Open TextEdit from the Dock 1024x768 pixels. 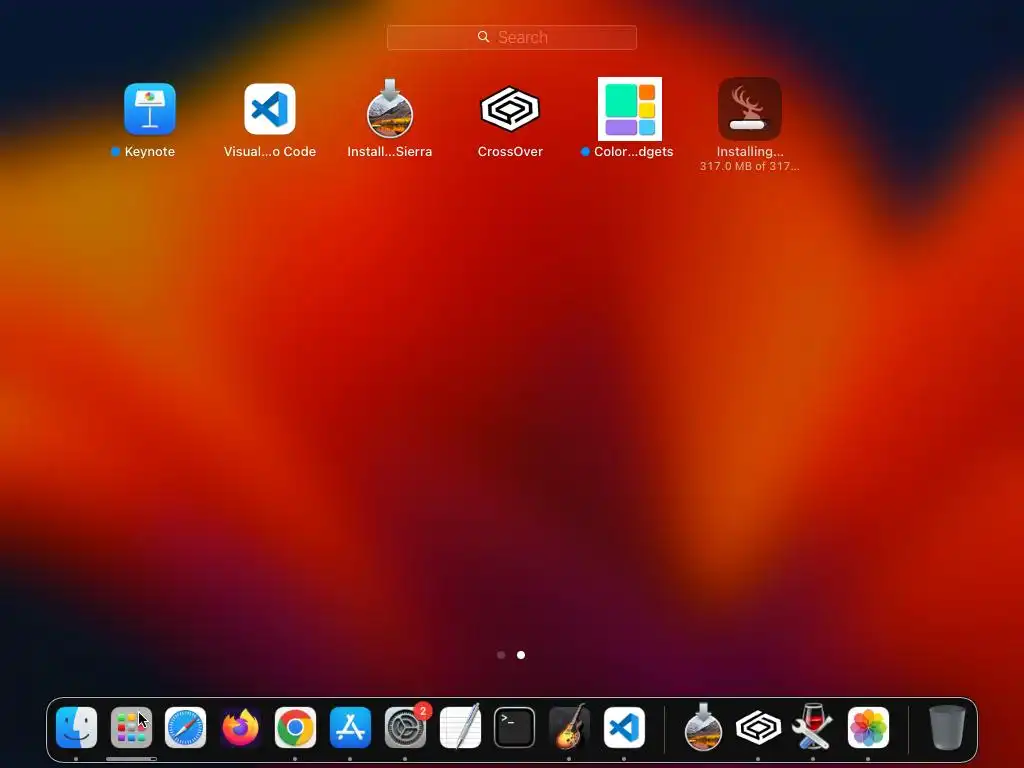click(x=460, y=728)
